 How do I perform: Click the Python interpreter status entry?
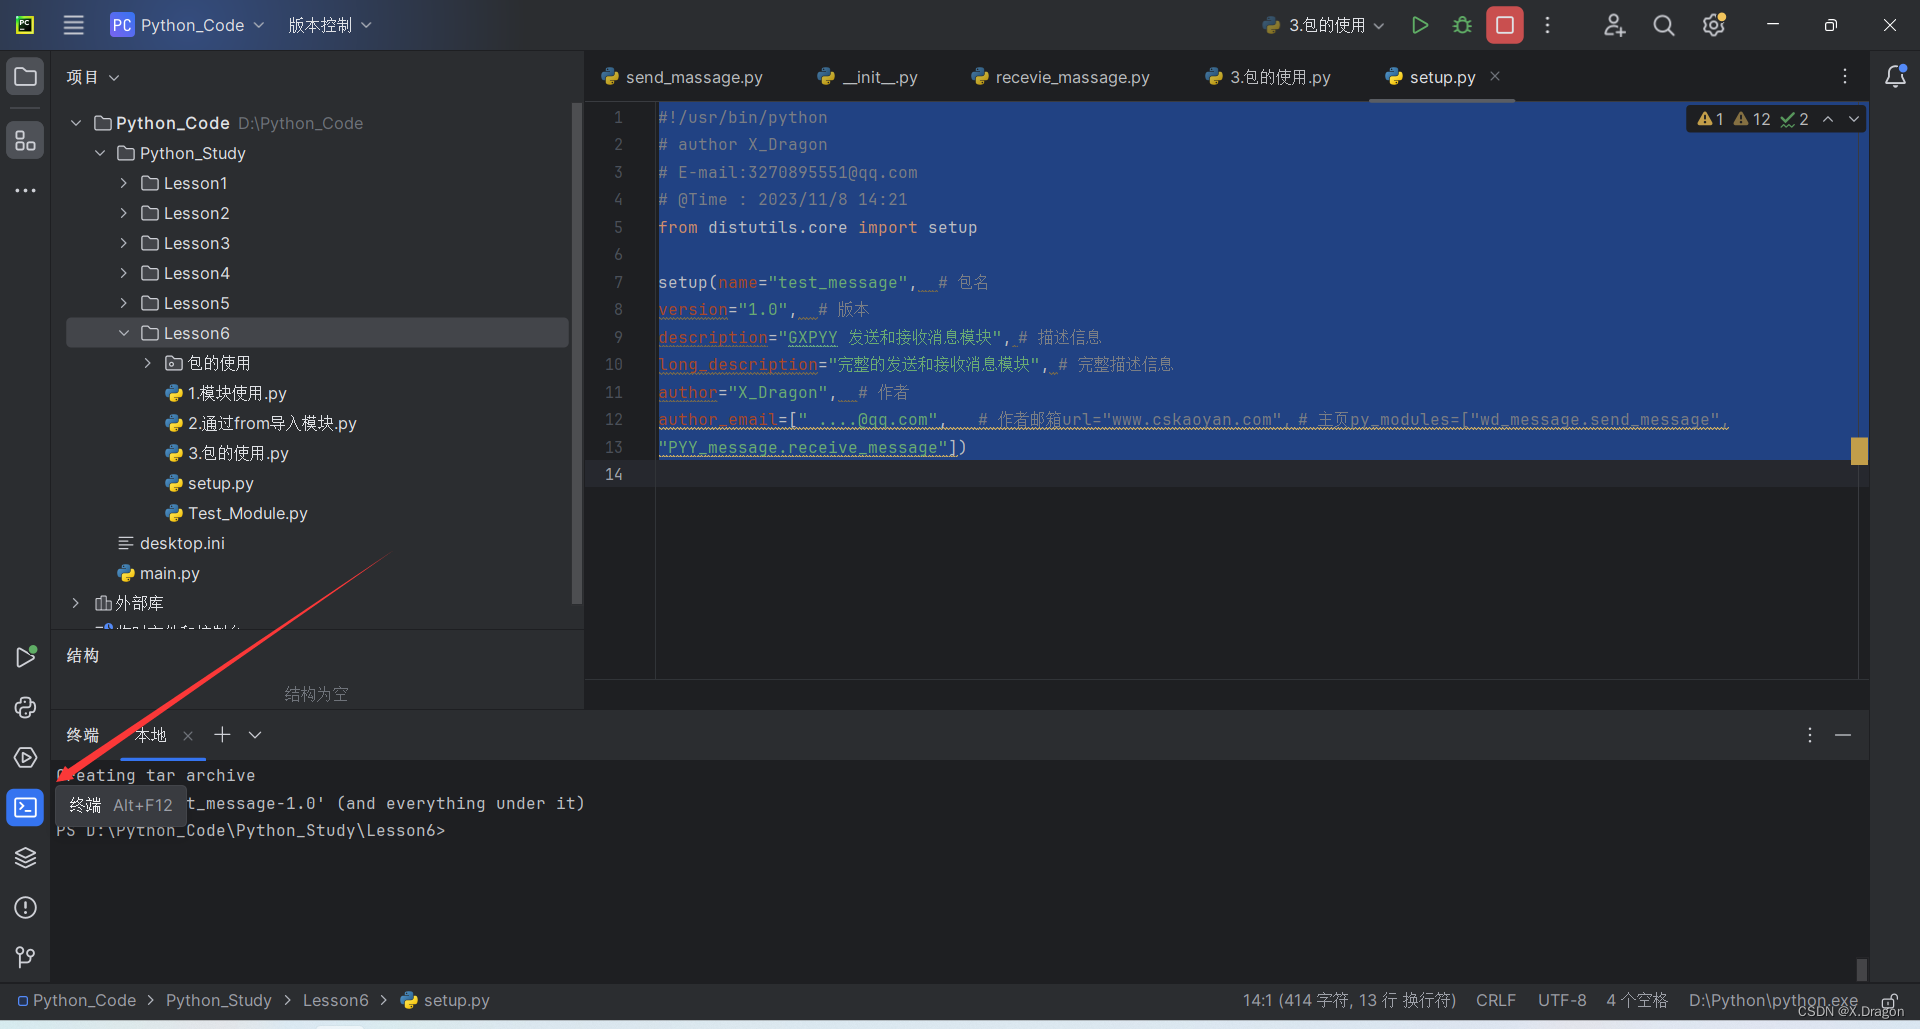click(1773, 1000)
